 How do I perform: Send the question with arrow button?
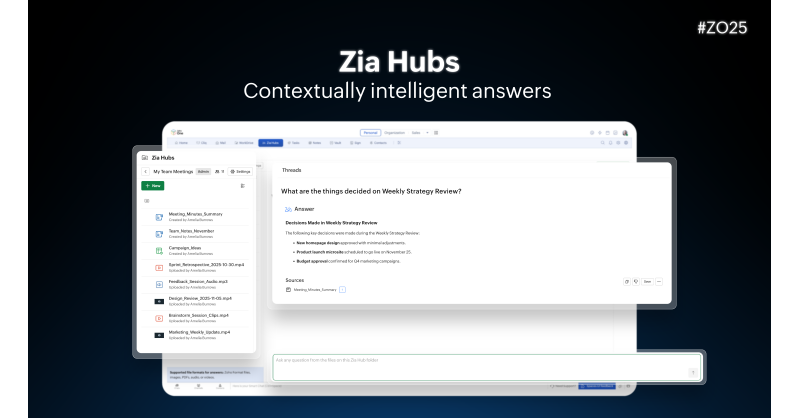point(693,373)
